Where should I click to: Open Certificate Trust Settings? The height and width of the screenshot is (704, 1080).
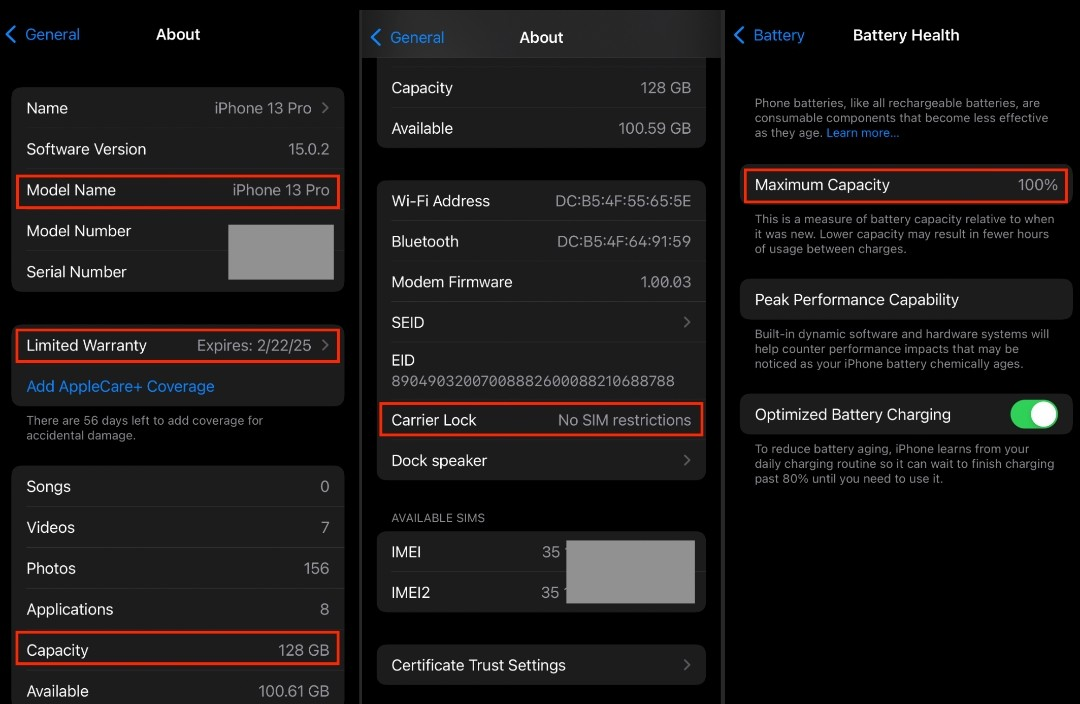[541, 665]
